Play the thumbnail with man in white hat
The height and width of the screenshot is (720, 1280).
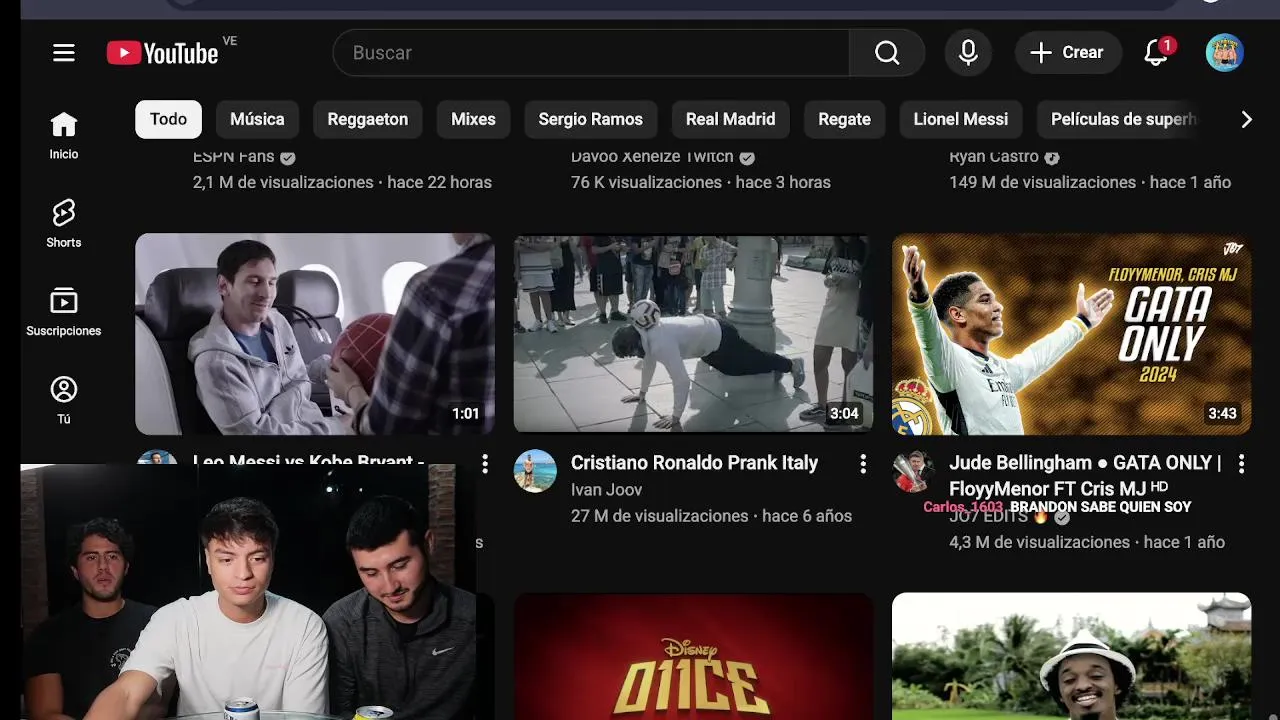click(x=1071, y=656)
